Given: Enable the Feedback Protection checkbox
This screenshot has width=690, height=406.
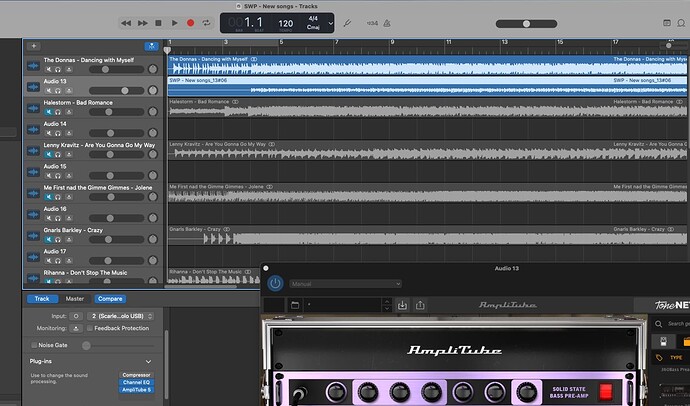Looking at the screenshot, I should [x=90, y=328].
